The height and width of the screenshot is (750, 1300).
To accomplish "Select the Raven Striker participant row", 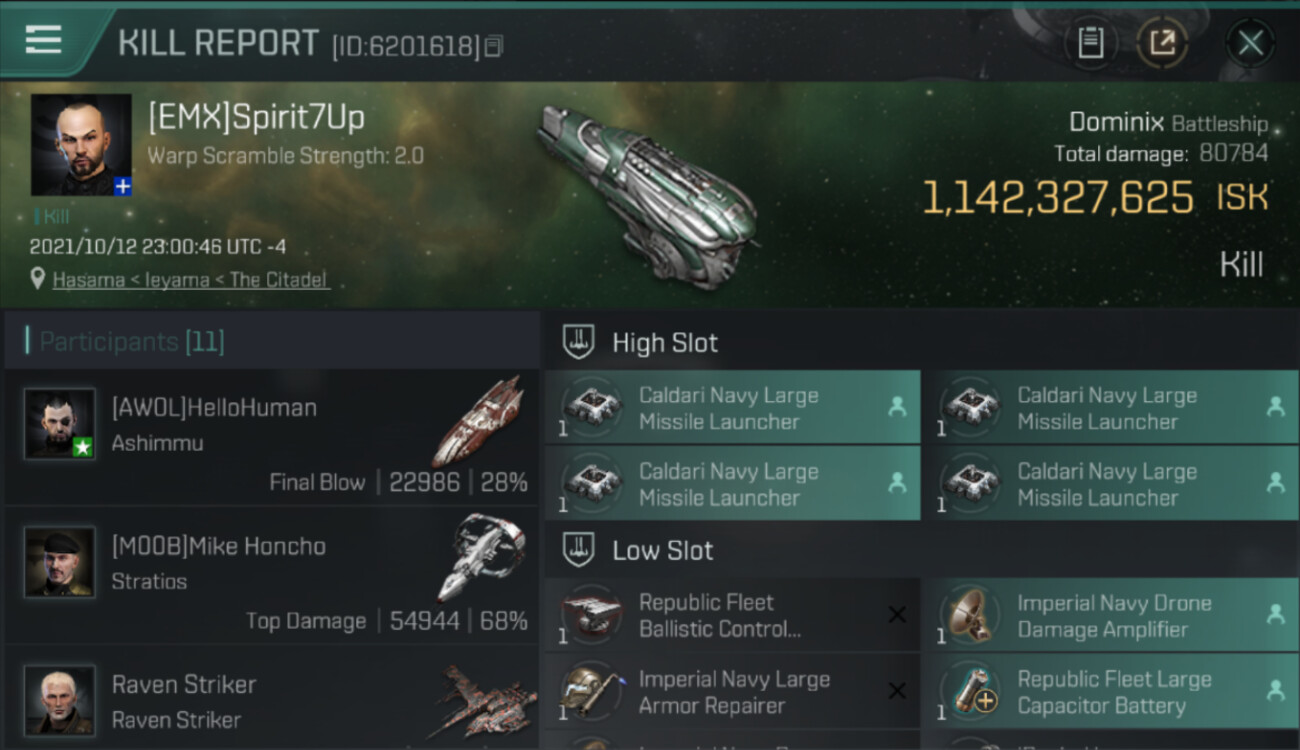I will tap(270, 700).
